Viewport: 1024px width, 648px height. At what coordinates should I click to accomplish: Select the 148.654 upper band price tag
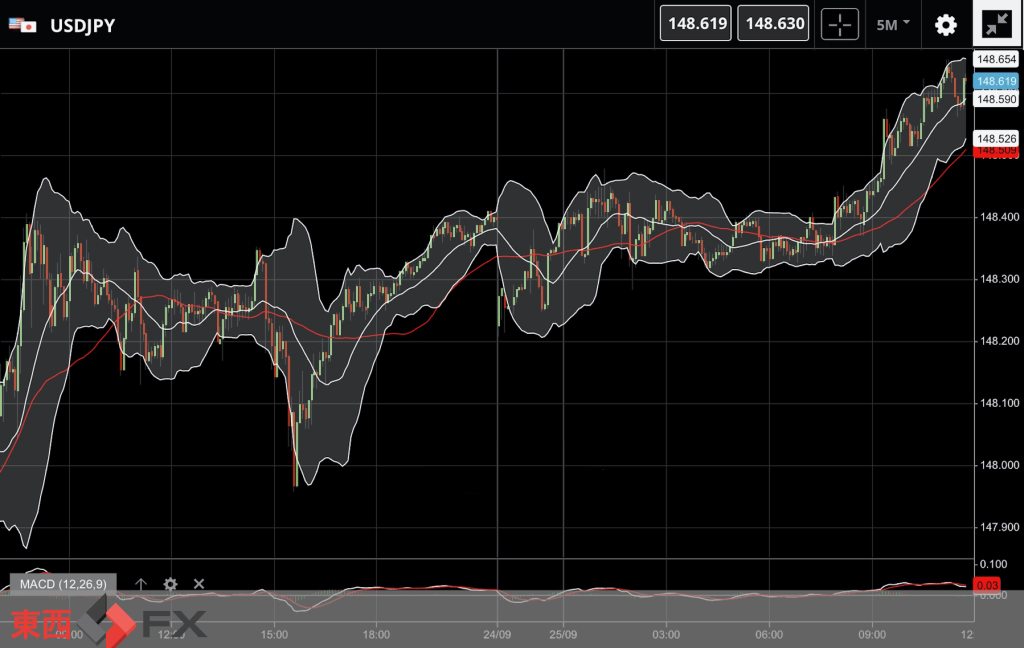click(x=996, y=60)
